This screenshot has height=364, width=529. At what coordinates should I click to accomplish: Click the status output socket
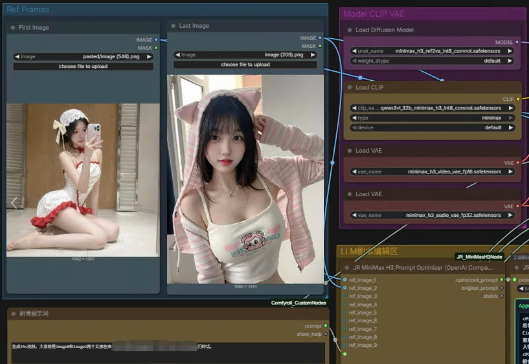(502, 296)
